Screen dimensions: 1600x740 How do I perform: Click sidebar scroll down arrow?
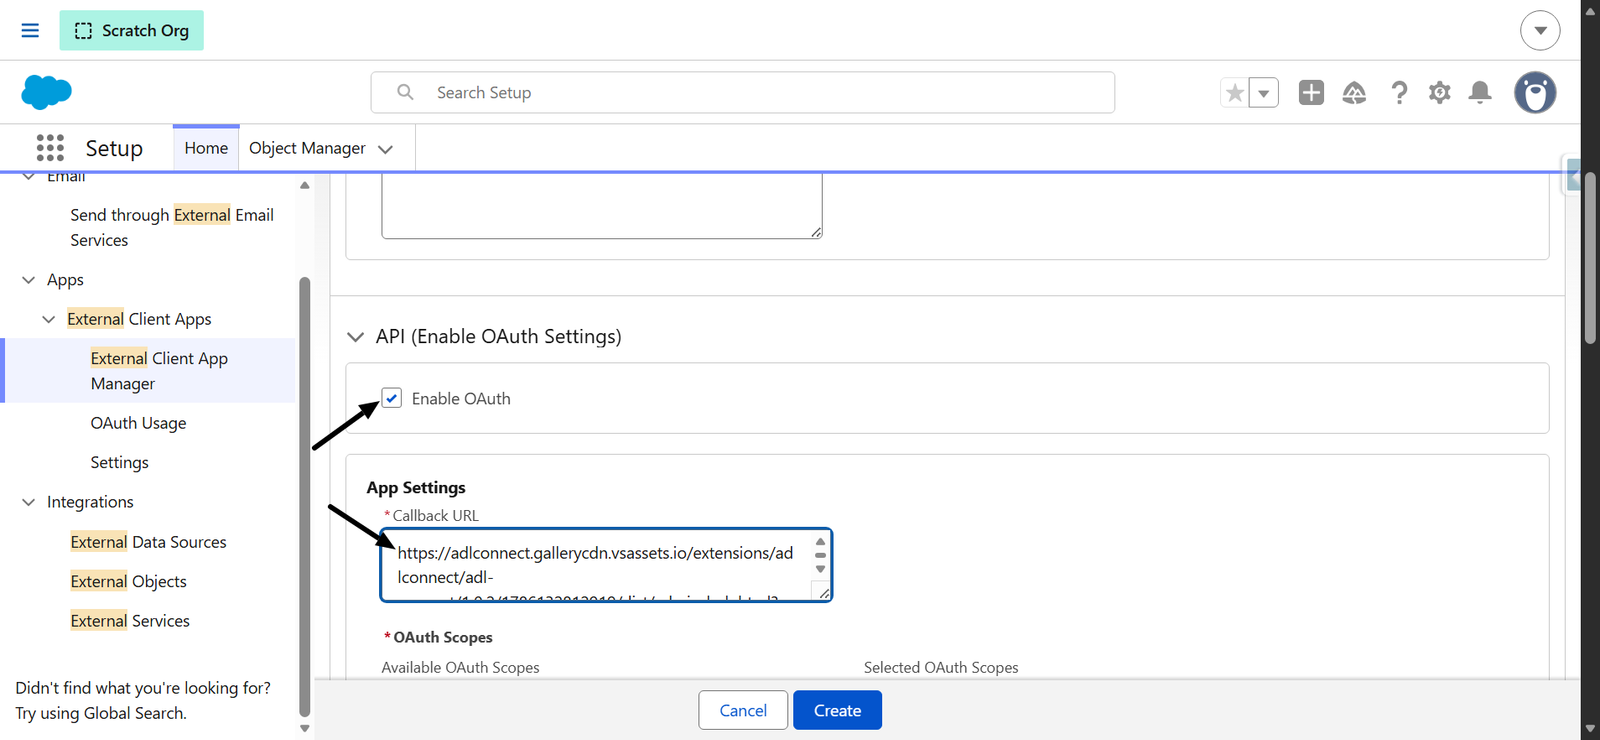(305, 728)
